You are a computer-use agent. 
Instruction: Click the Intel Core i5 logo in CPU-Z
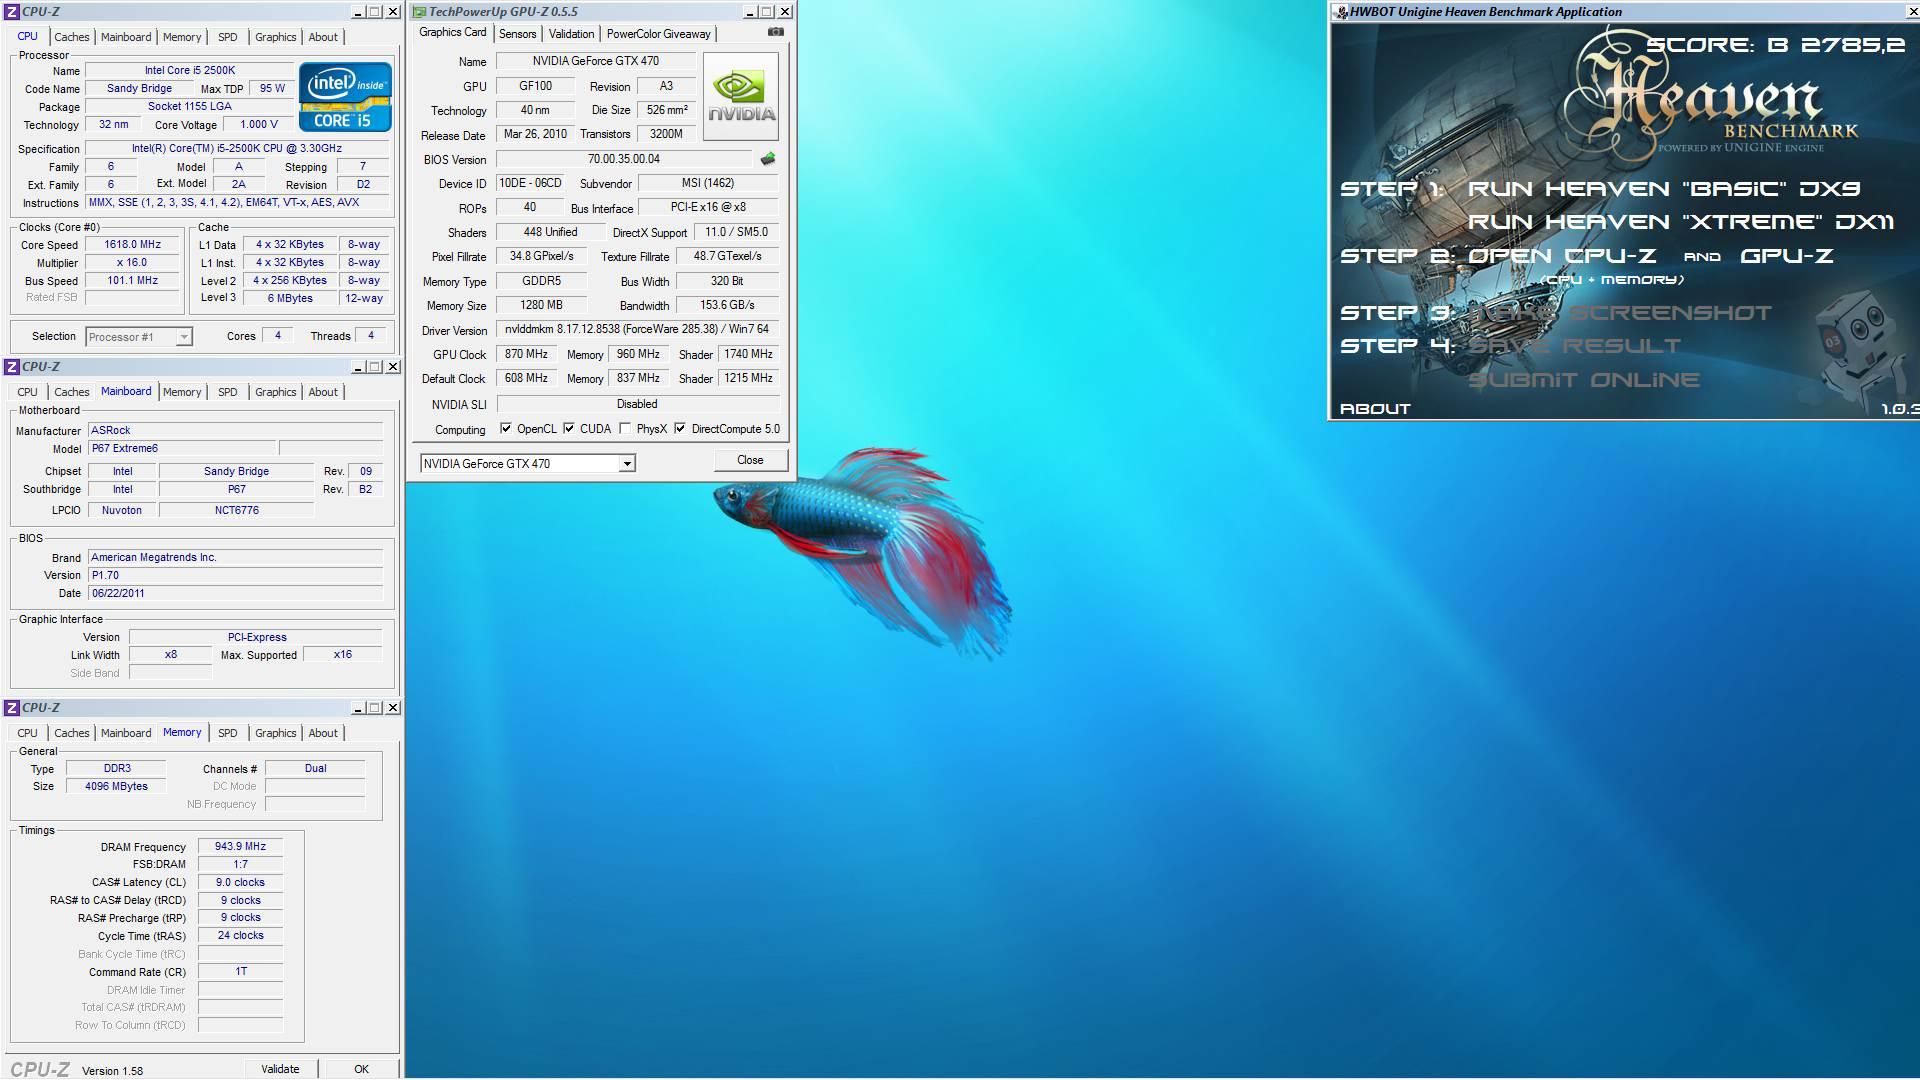(x=345, y=97)
